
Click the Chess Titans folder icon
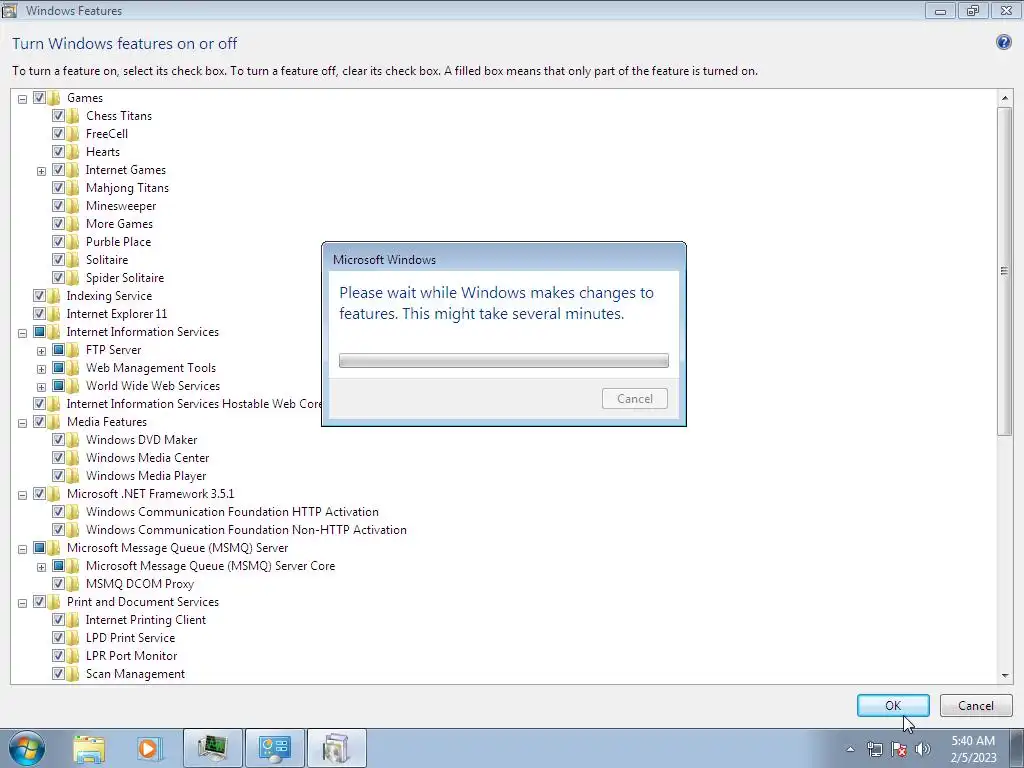[73, 116]
